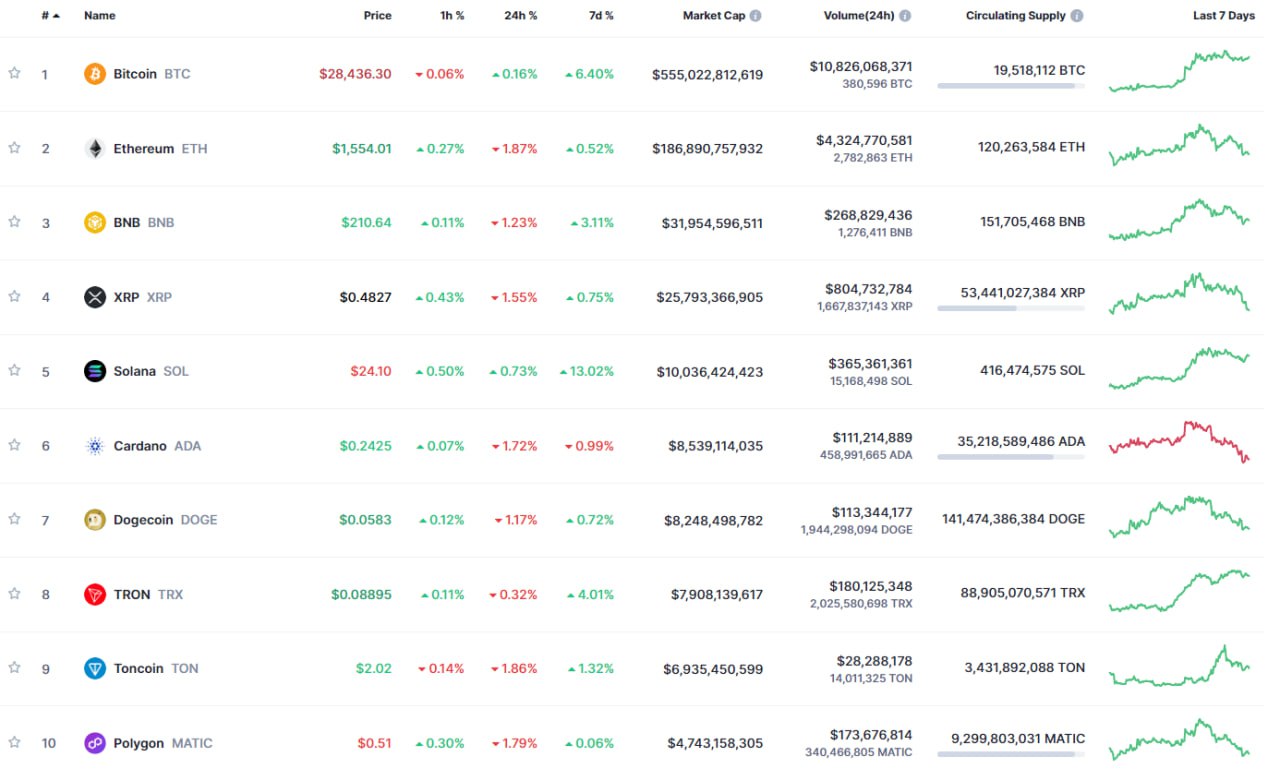Sort the table by Price column
This screenshot has width=1280, height=769.
pos(377,16)
